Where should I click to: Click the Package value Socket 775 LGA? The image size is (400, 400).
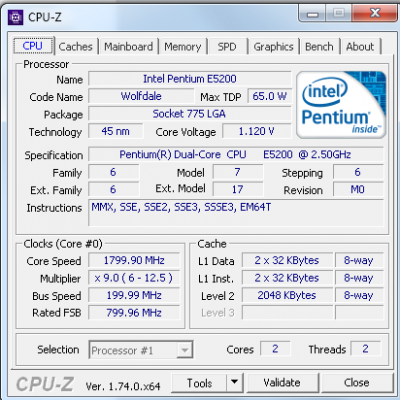pyautogui.click(x=189, y=114)
